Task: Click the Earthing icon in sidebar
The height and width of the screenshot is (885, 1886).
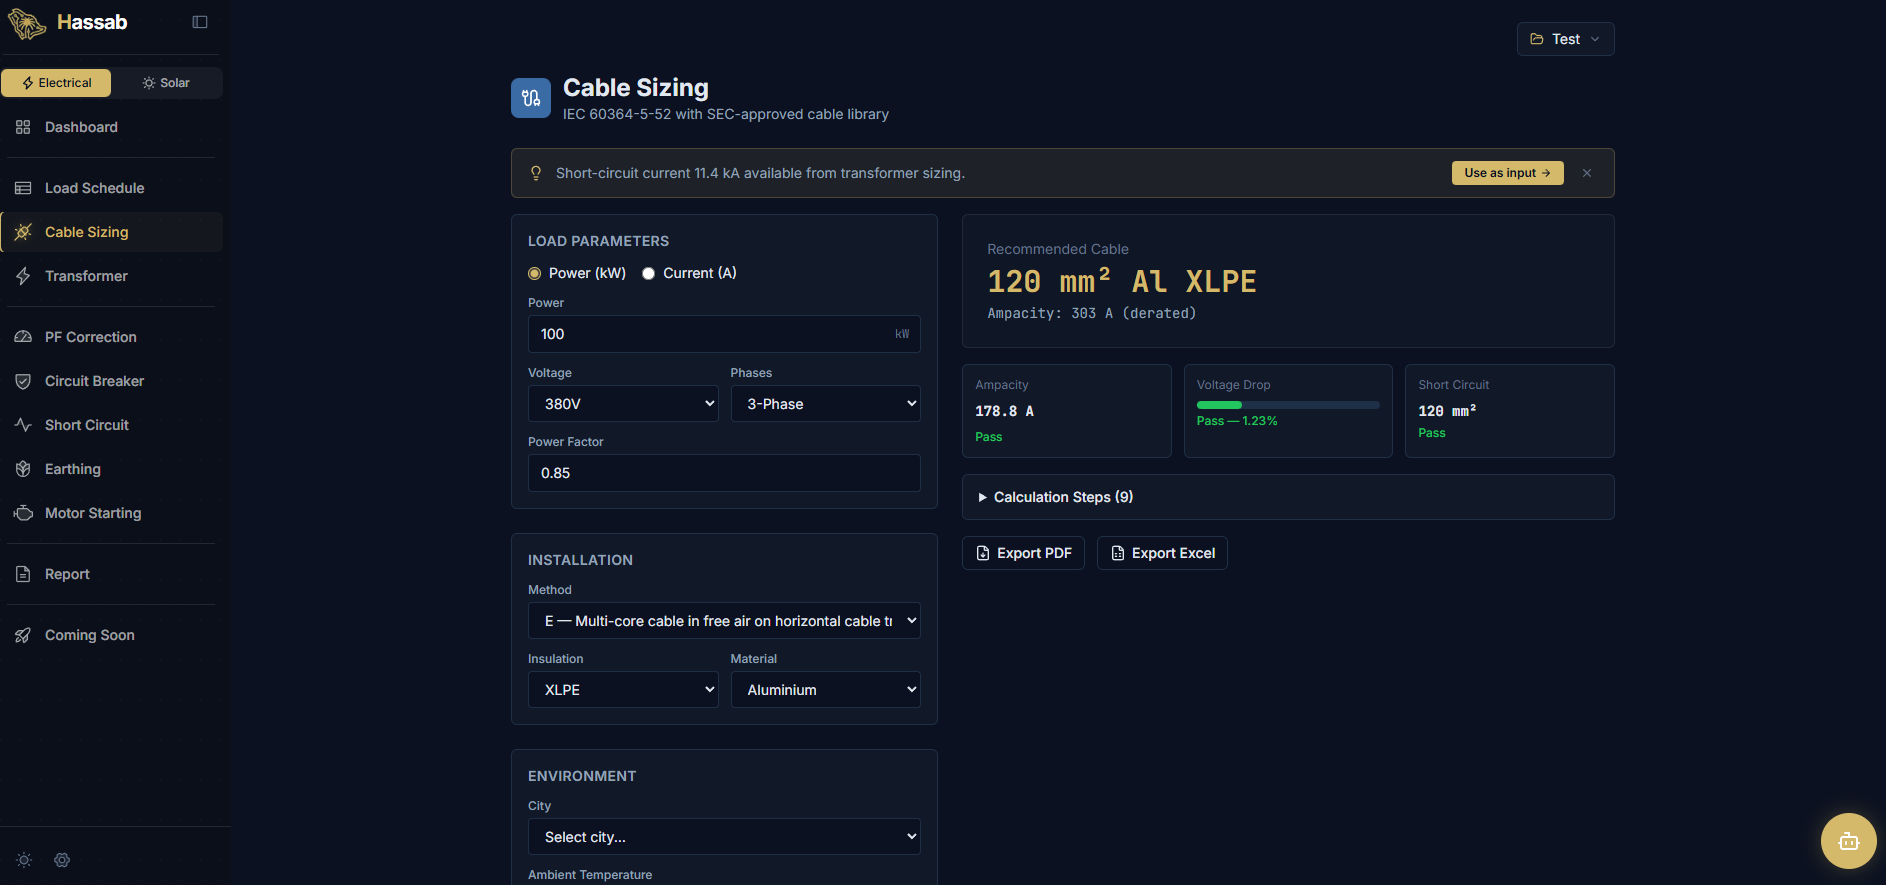Action: pos(23,469)
